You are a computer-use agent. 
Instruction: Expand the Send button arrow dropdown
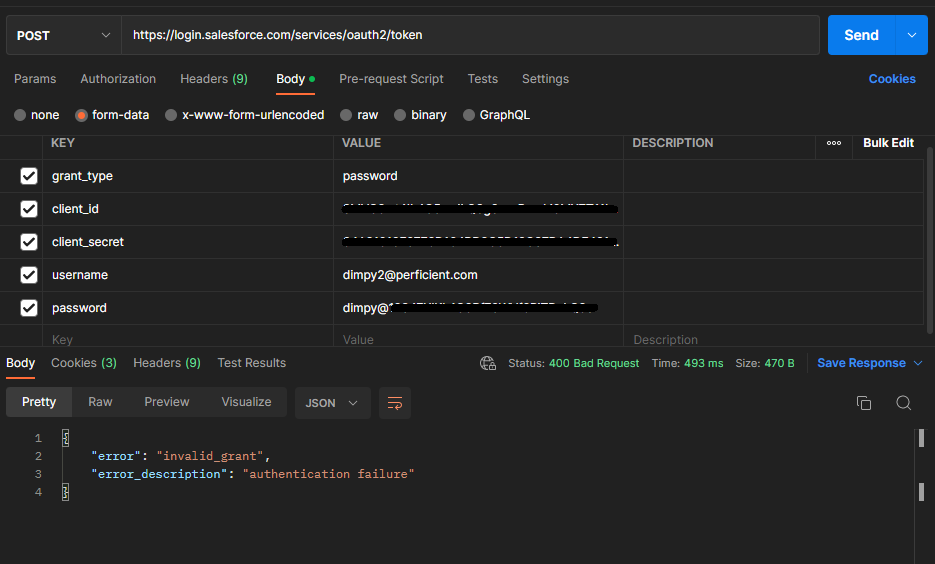(x=911, y=35)
